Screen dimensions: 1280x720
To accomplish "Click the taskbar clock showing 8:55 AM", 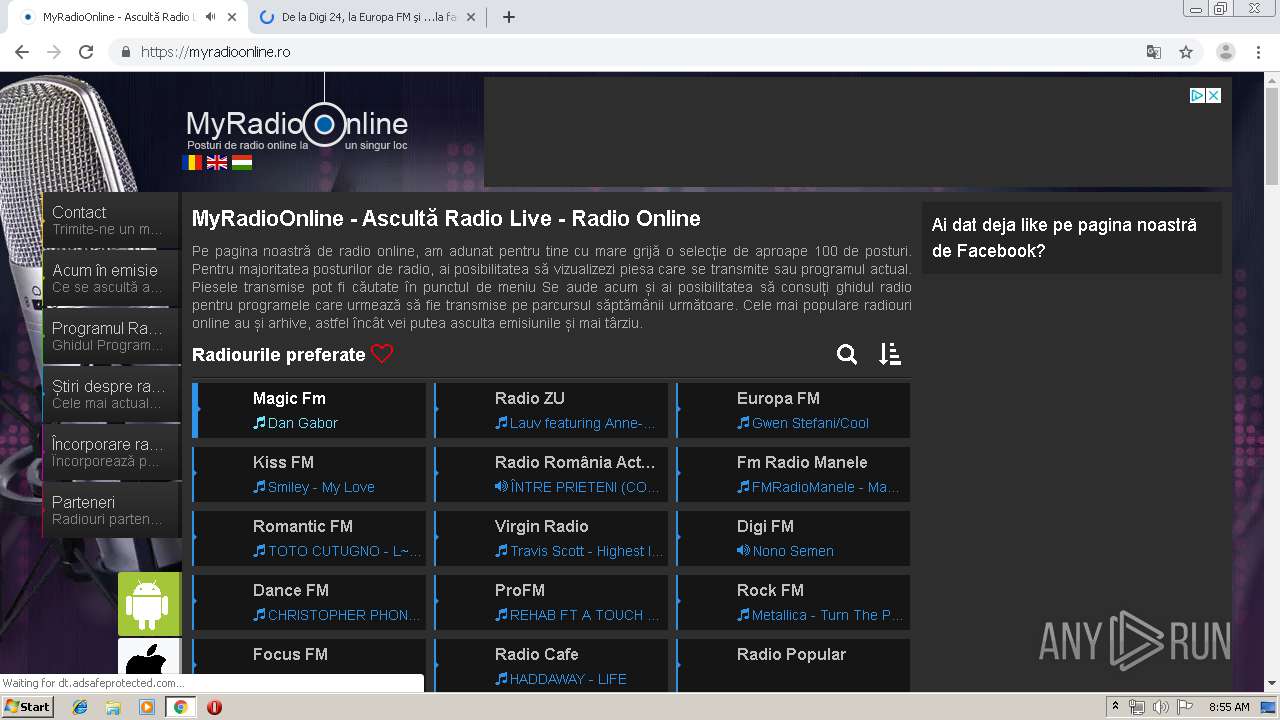I will (1229, 707).
